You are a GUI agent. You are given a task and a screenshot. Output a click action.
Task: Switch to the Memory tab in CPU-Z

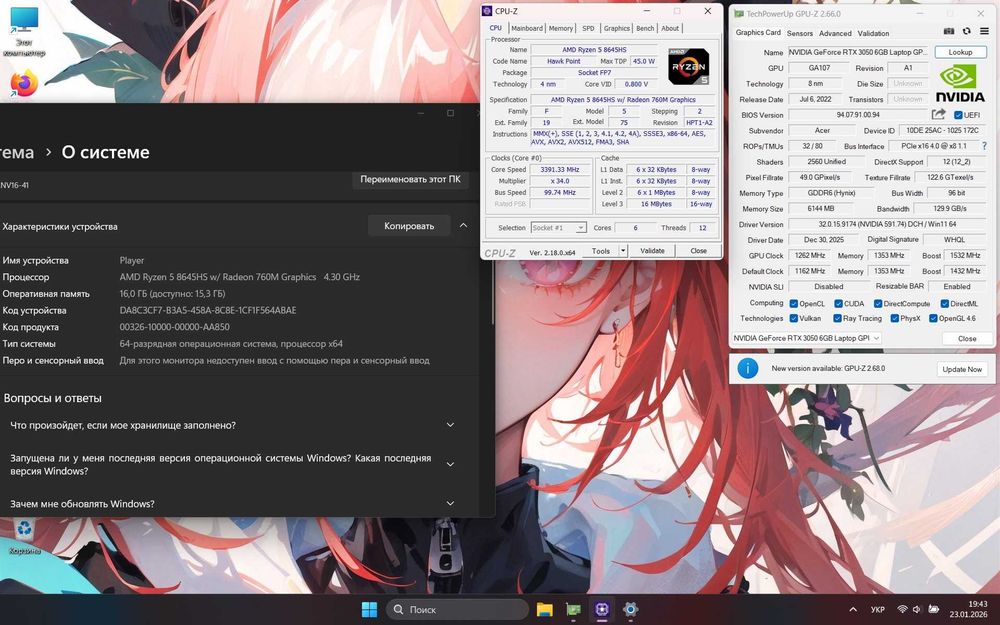561,28
